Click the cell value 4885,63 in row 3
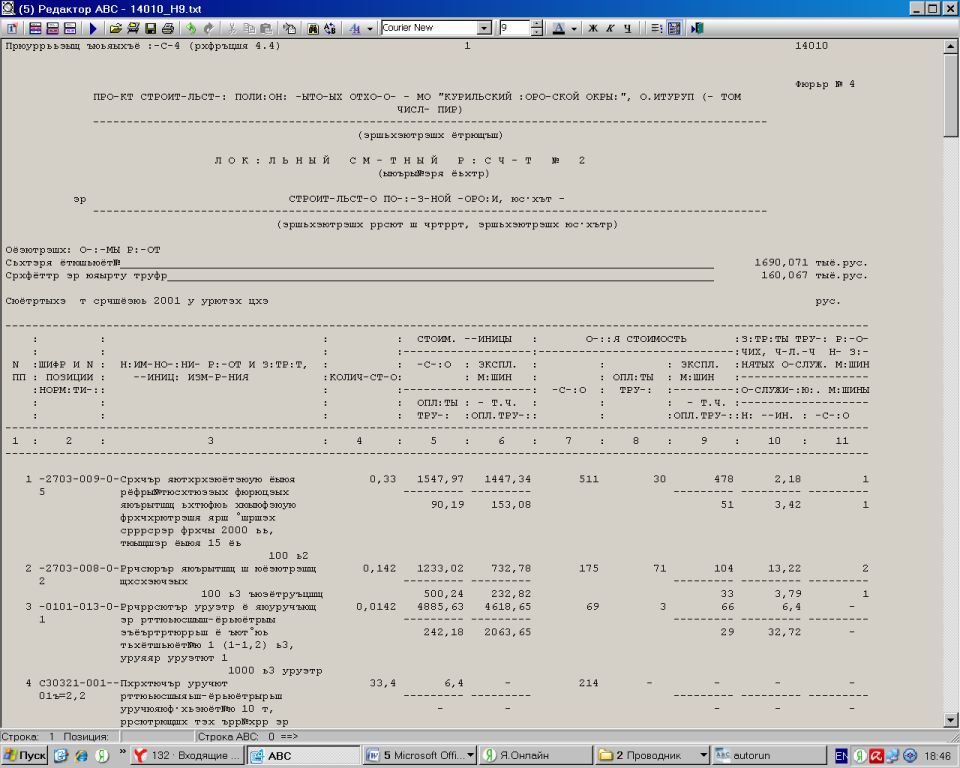 (440, 606)
